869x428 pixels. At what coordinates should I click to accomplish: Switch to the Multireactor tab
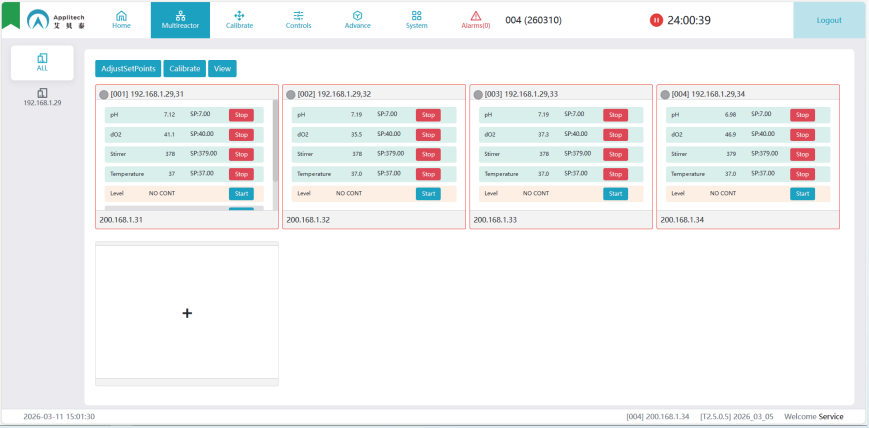tap(180, 19)
